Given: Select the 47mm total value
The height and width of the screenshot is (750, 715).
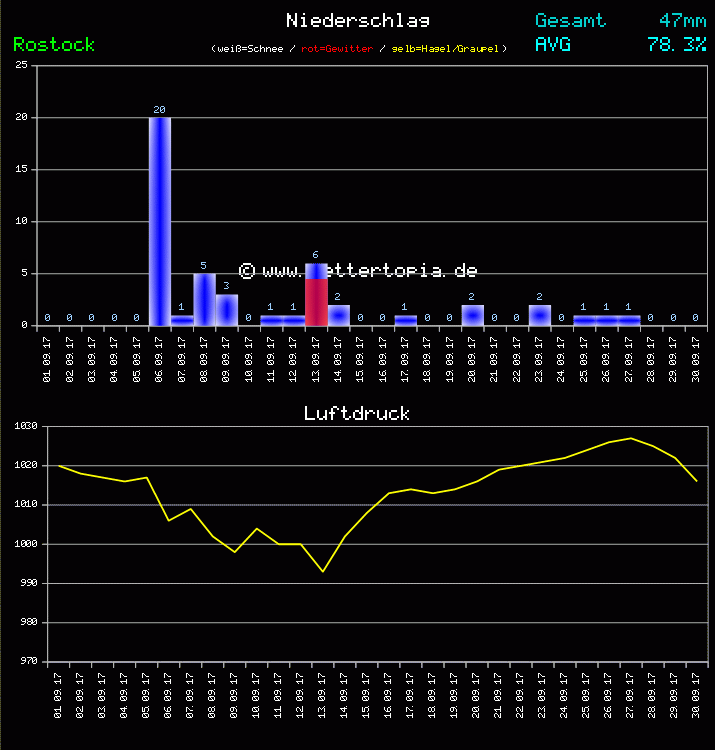Looking at the screenshot, I should [x=682, y=20].
